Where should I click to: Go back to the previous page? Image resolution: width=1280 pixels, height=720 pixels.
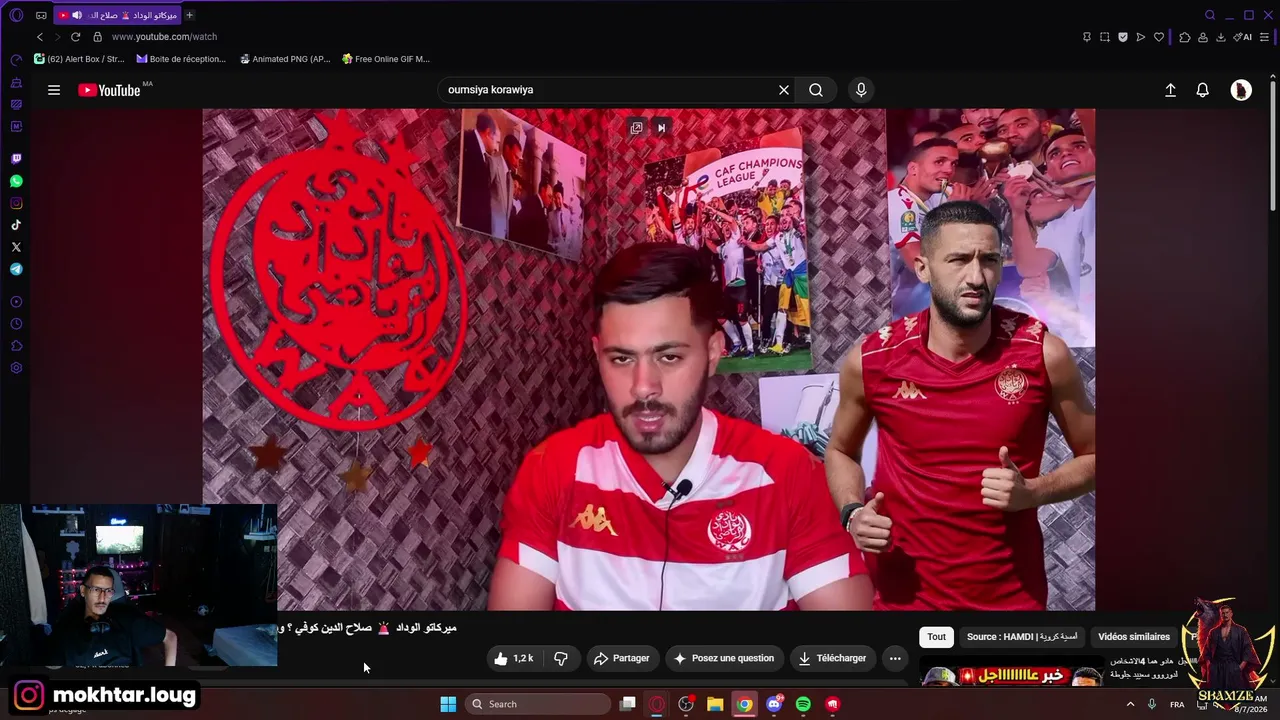click(40, 37)
